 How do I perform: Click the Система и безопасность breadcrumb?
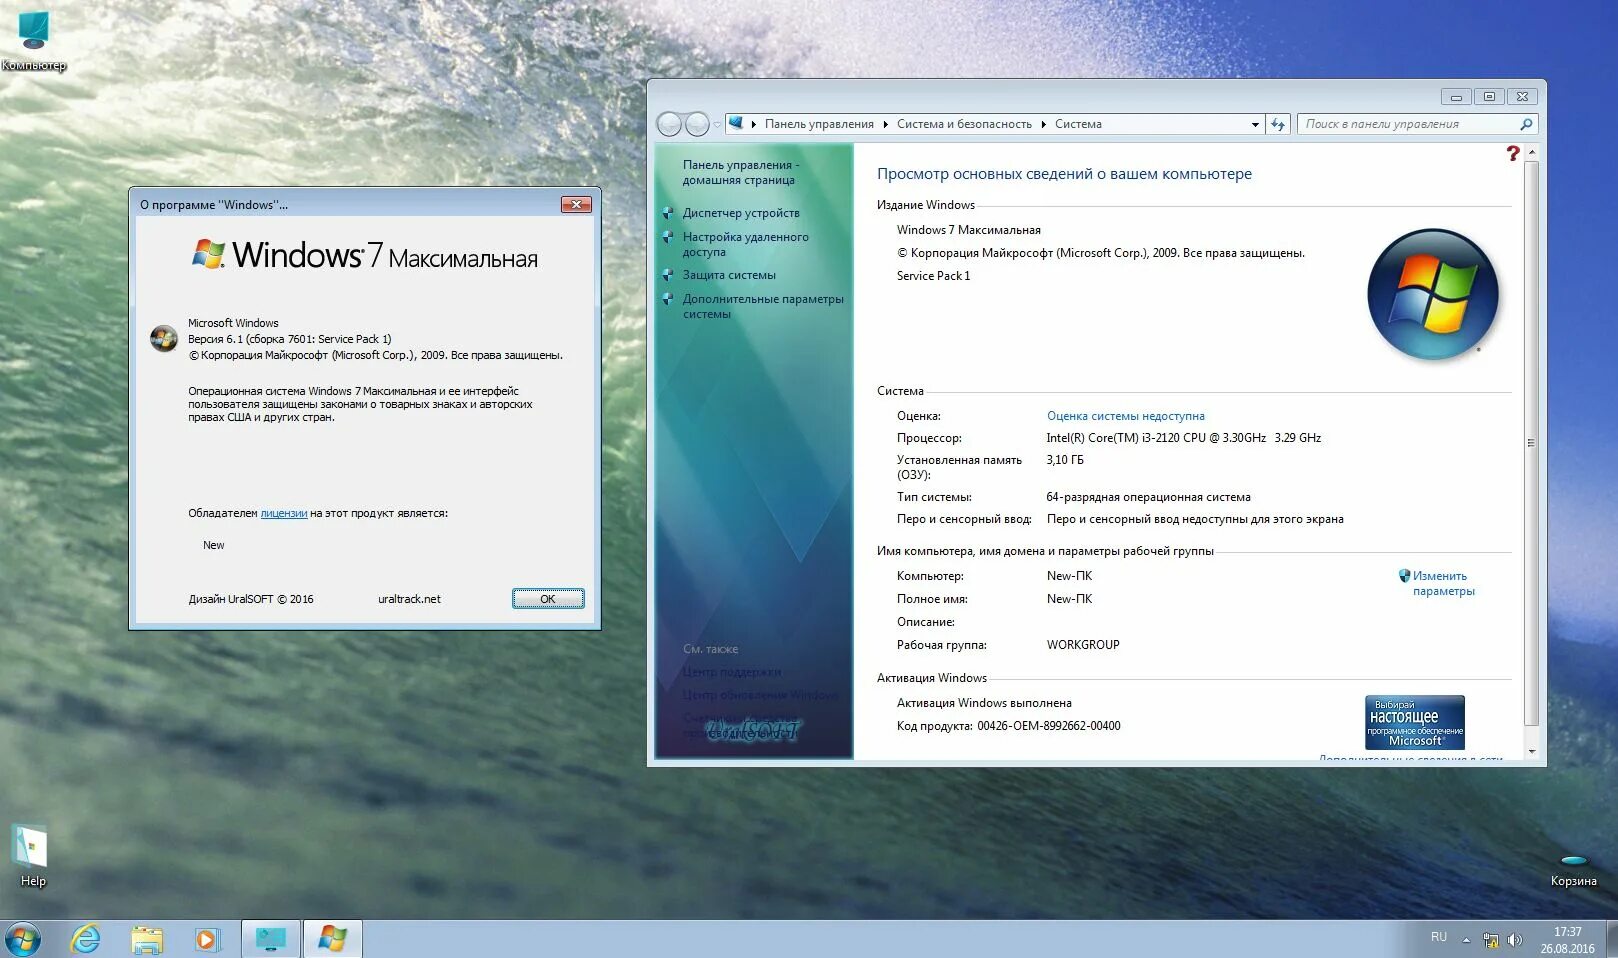coord(964,124)
